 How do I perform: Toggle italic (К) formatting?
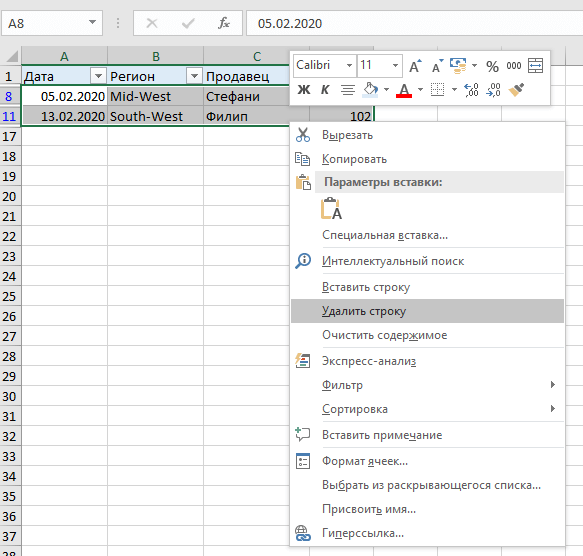[325, 90]
